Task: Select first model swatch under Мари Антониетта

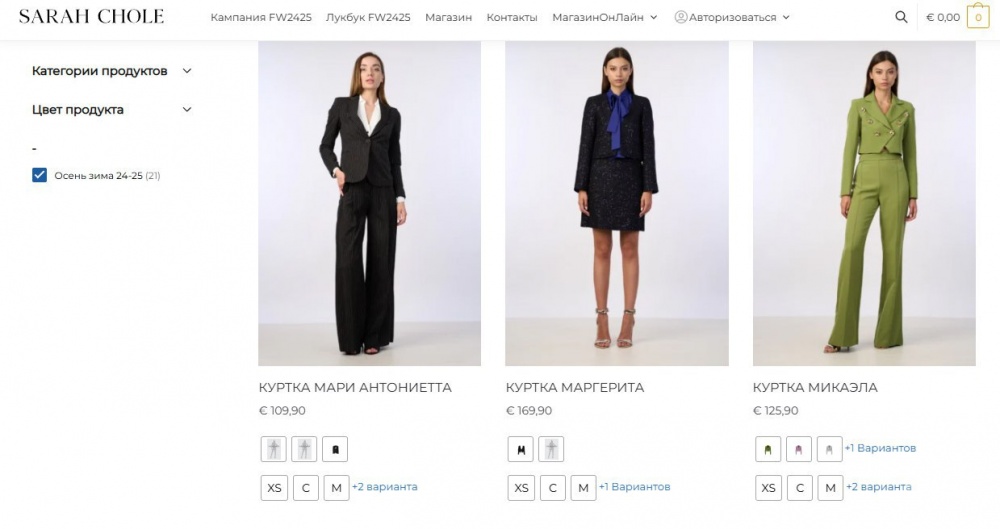Action: (x=274, y=449)
